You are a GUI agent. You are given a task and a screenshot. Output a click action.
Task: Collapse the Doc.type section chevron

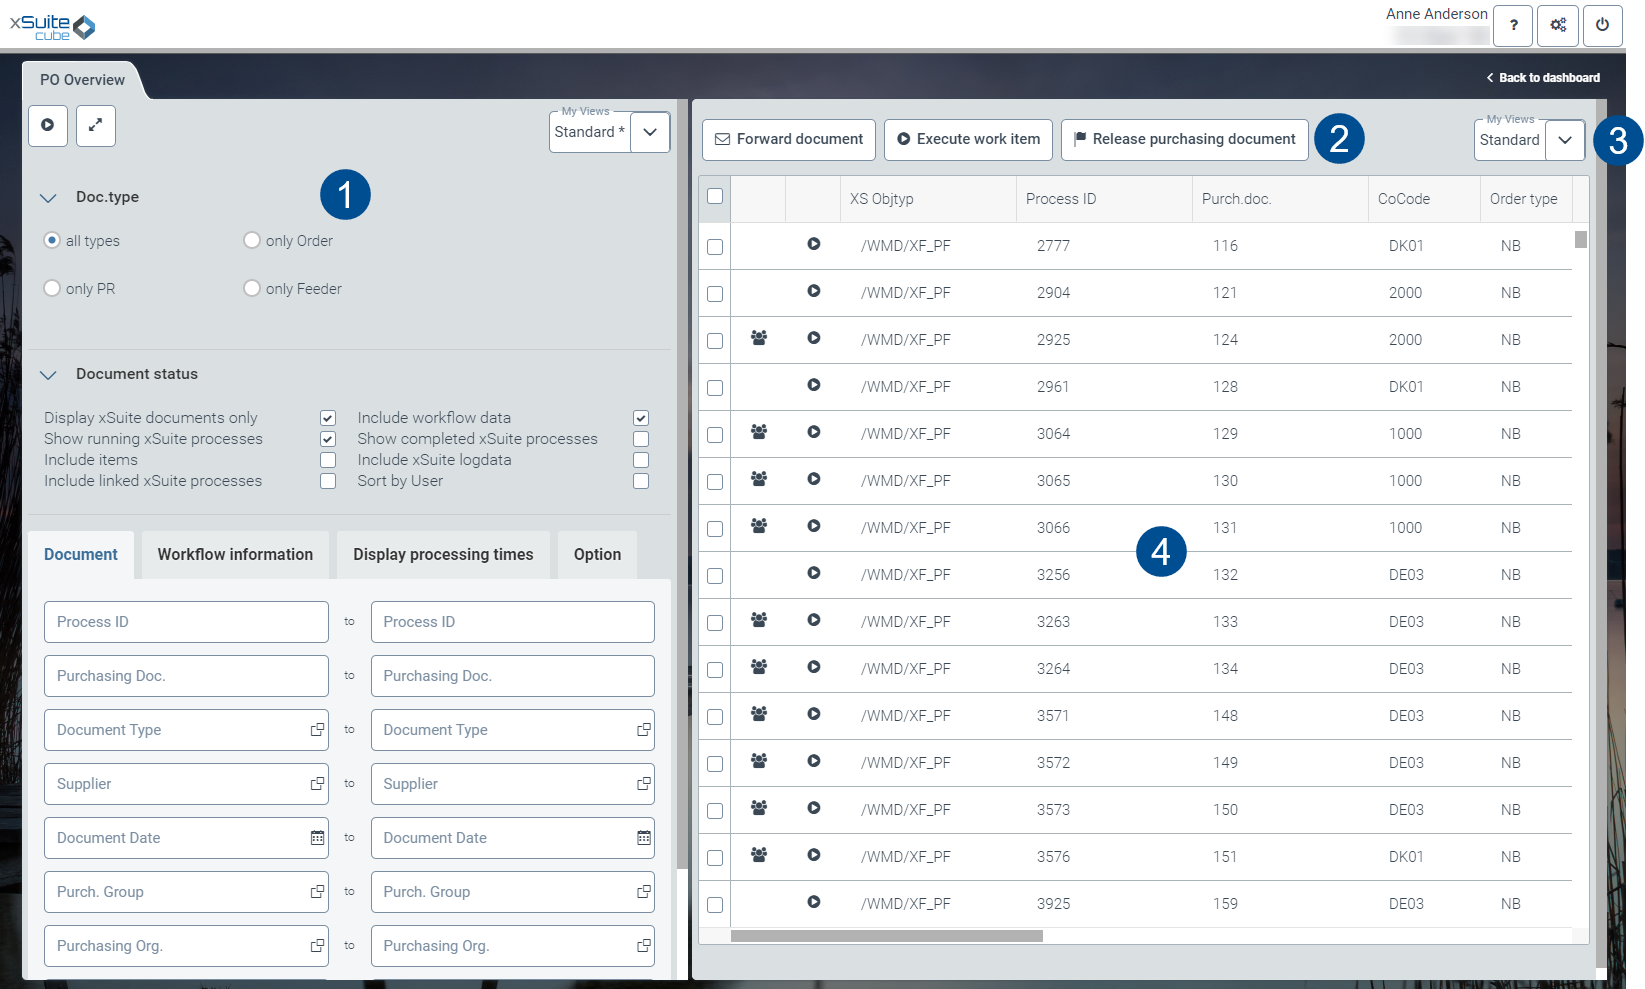[x=48, y=198]
